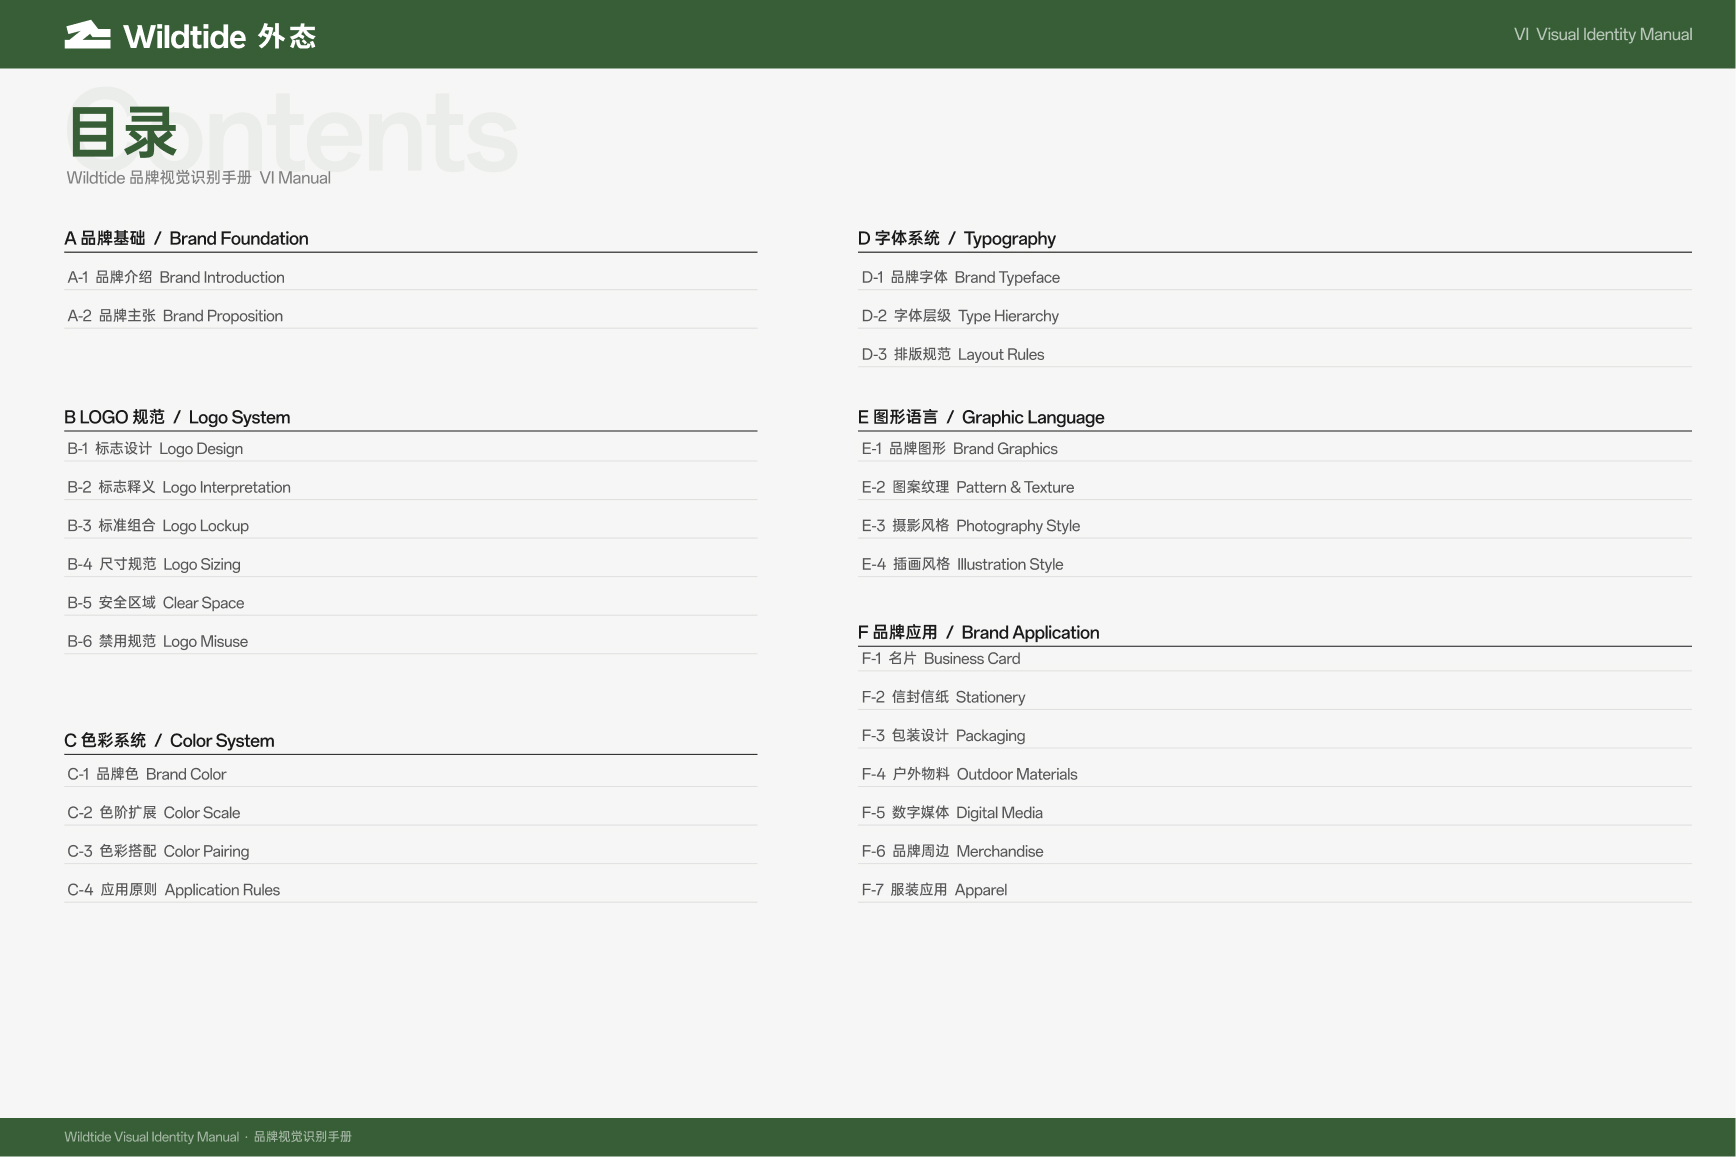Select 'B-4 尺寸规范 Logo Sizing' entry
This screenshot has width=1736, height=1157.
(154, 564)
